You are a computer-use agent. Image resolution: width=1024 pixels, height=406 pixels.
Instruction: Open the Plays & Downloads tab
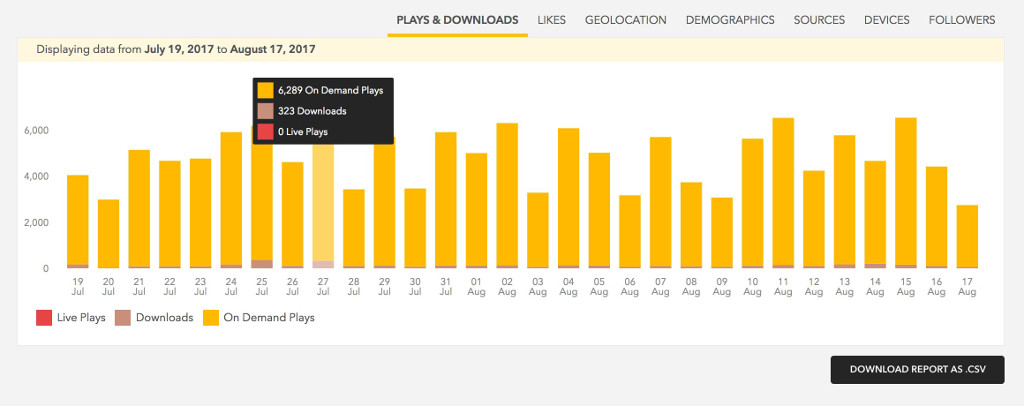tap(457, 20)
